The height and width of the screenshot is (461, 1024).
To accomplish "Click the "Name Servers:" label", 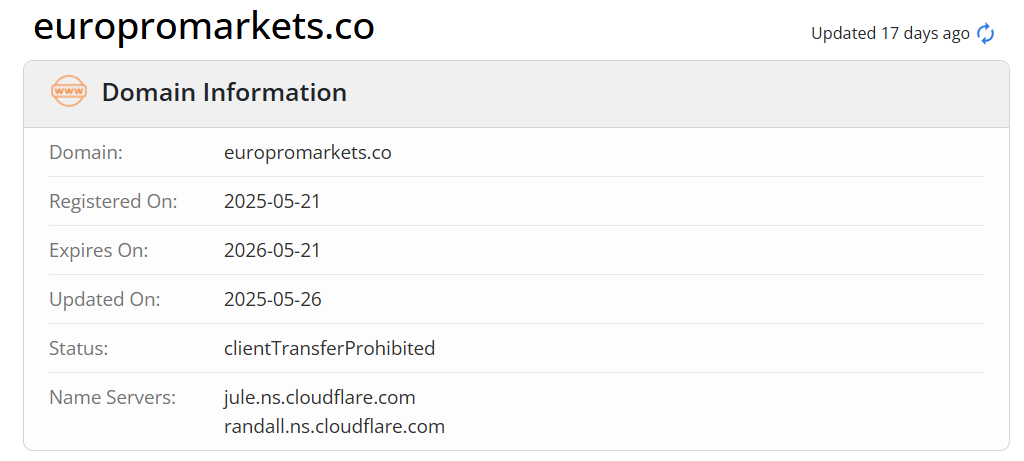I will (112, 397).
